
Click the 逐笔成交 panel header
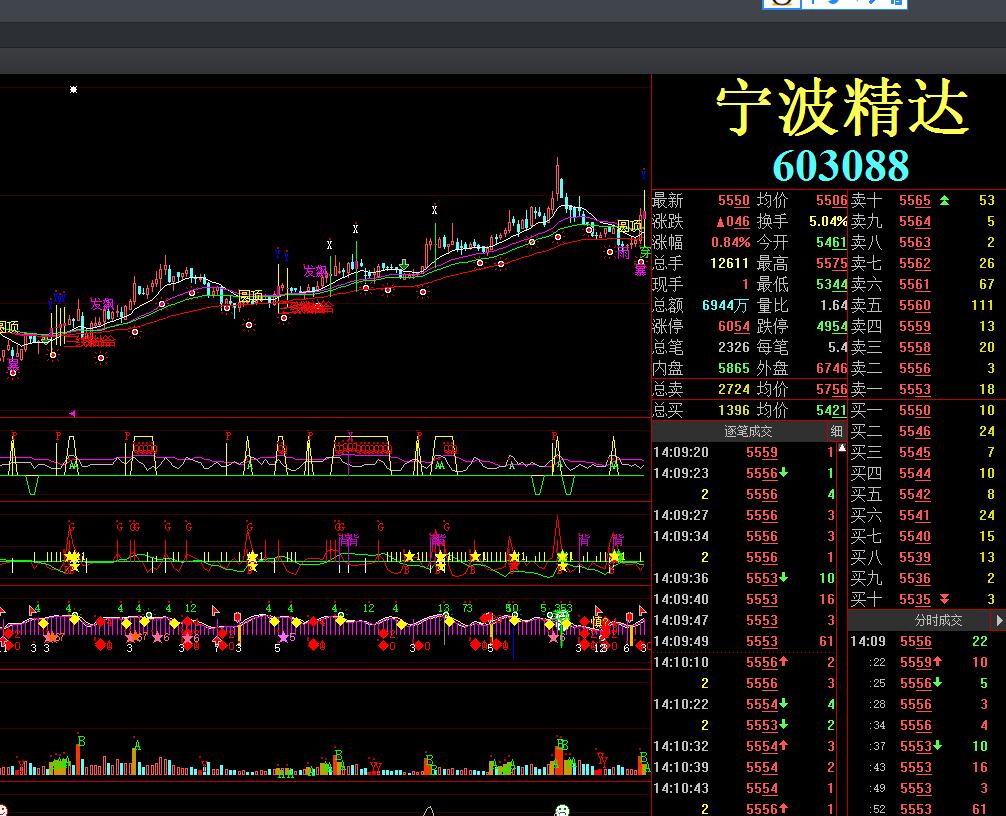pos(748,432)
